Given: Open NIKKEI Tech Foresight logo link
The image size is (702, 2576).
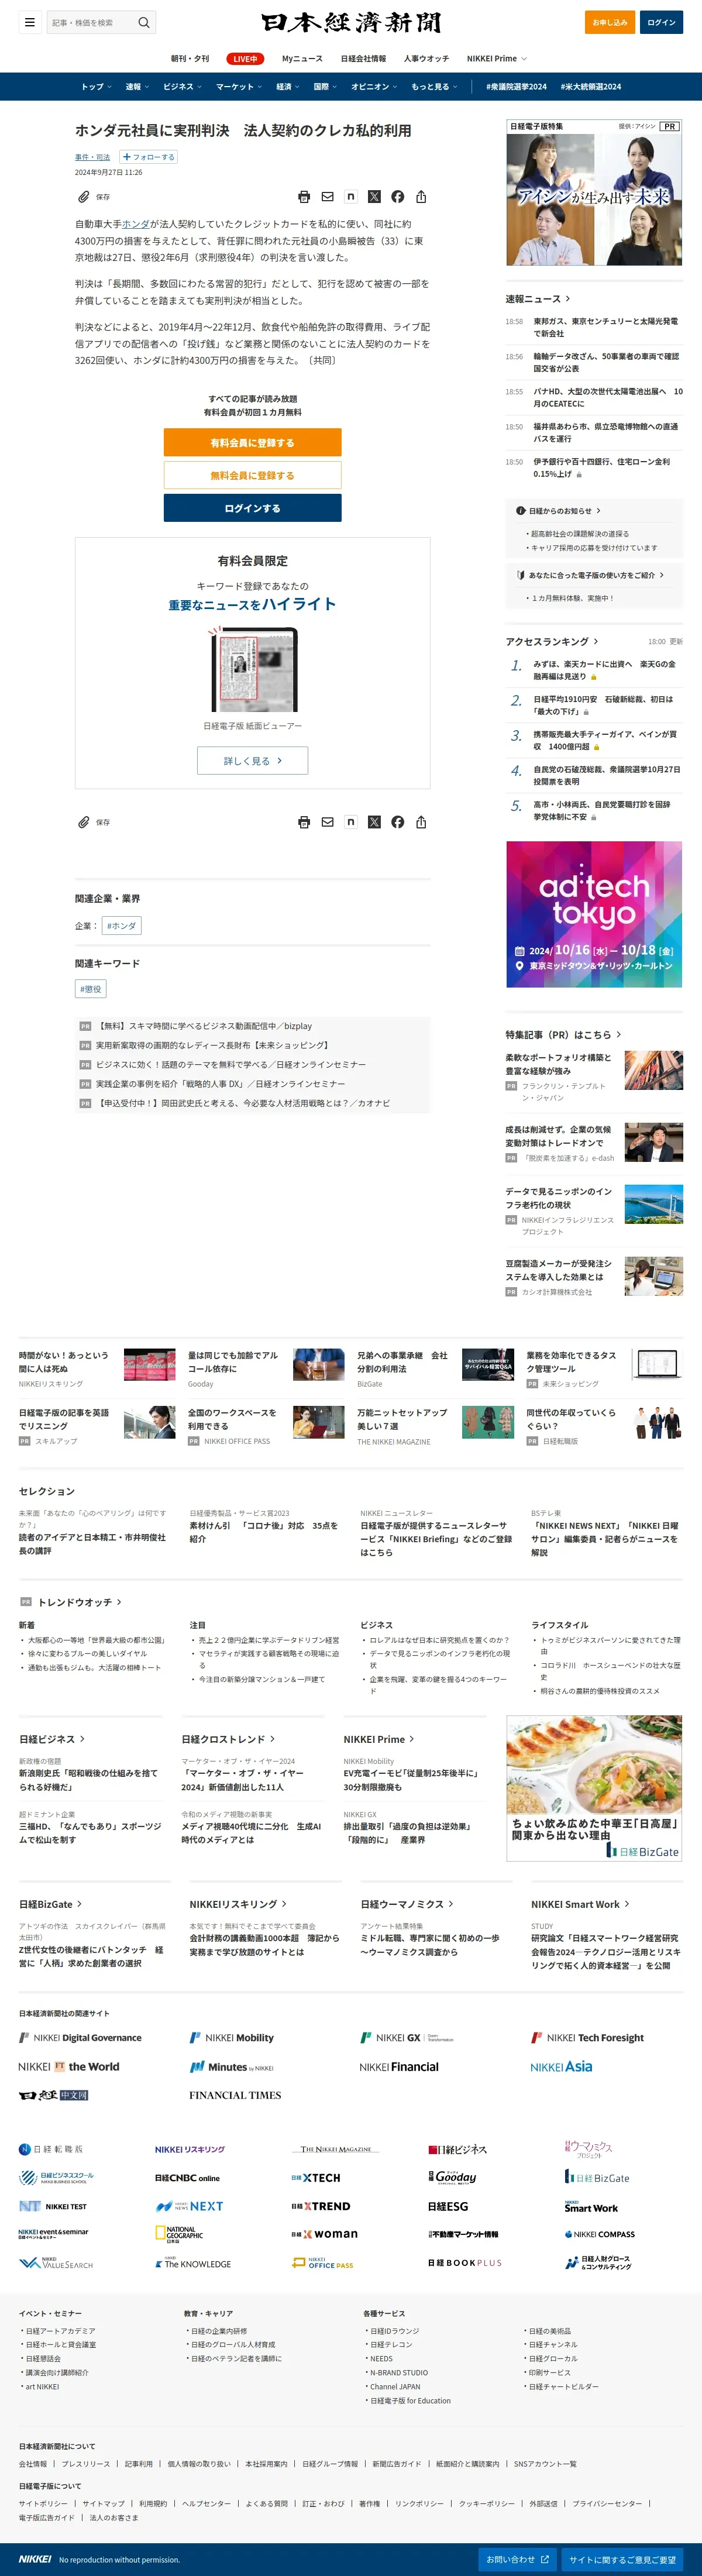Looking at the screenshot, I should tap(588, 2037).
